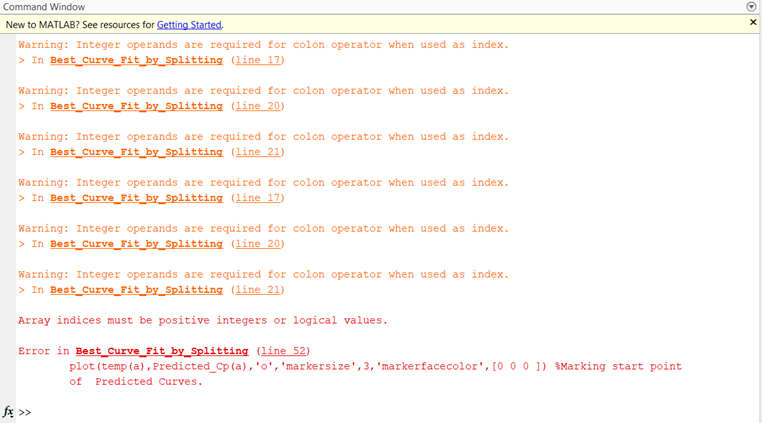762x423 pixels.
Task: Open the line 52 error link
Action: [x=284, y=351]
